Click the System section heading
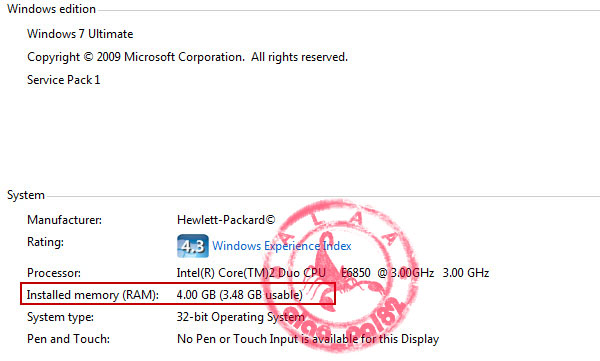 pos(26,195)
